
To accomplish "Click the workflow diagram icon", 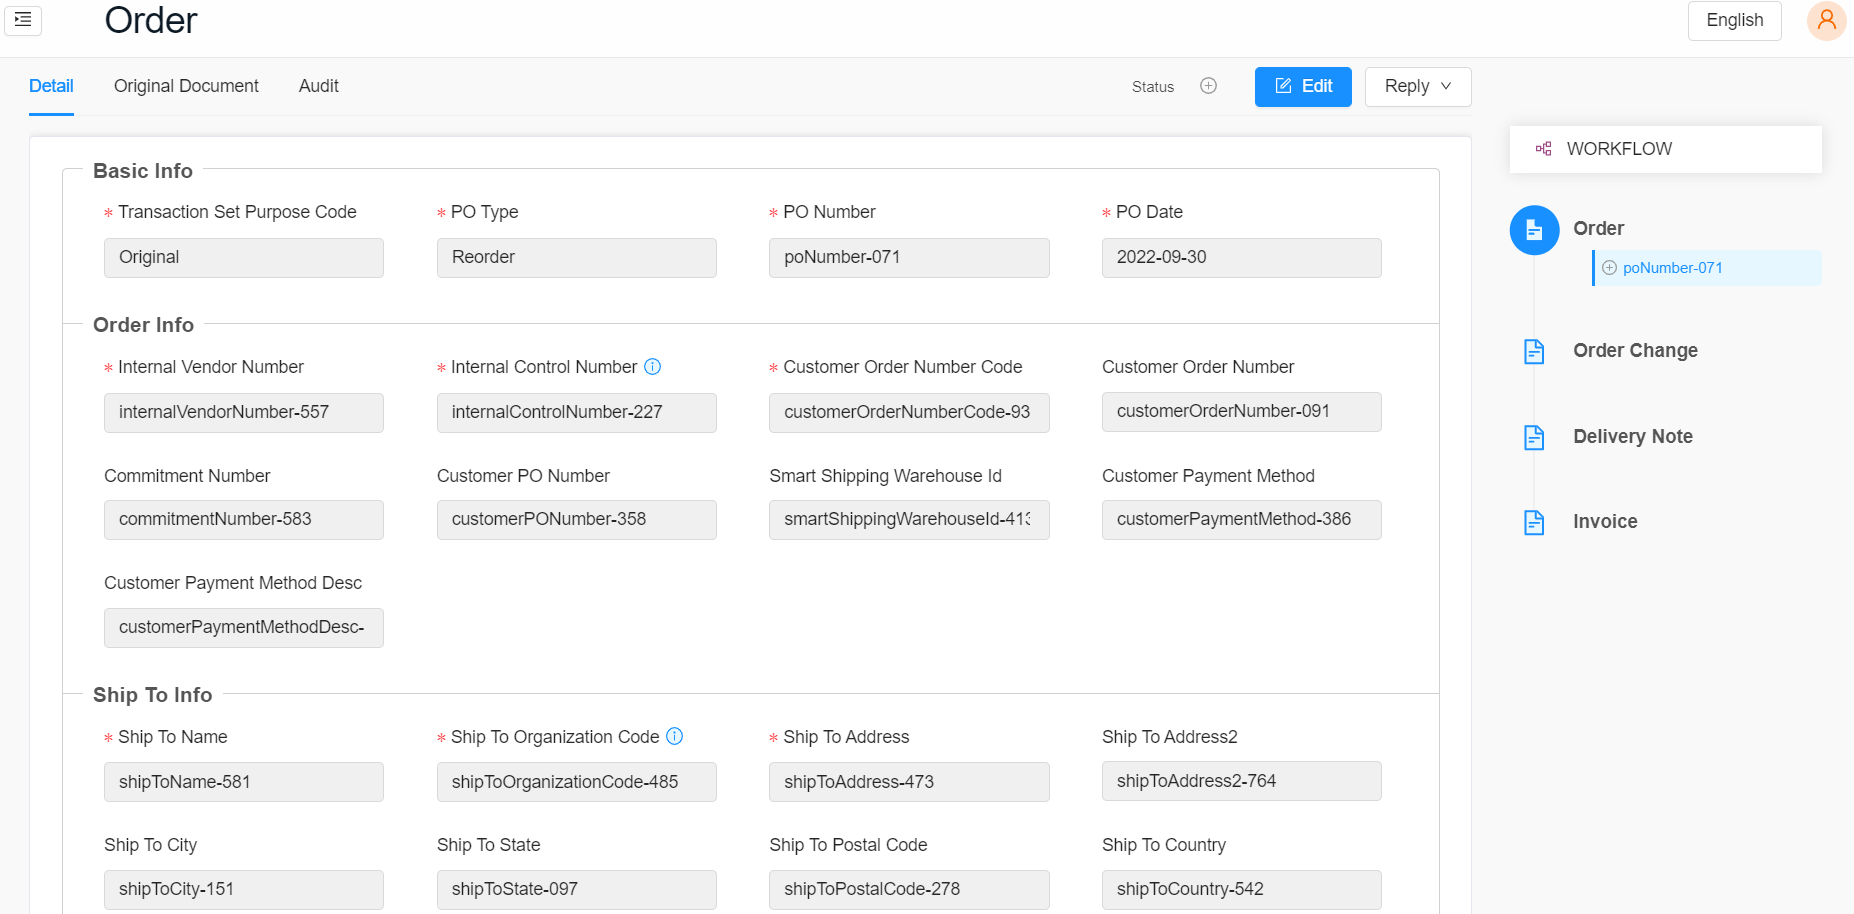I will click(x=1543, y=149).
